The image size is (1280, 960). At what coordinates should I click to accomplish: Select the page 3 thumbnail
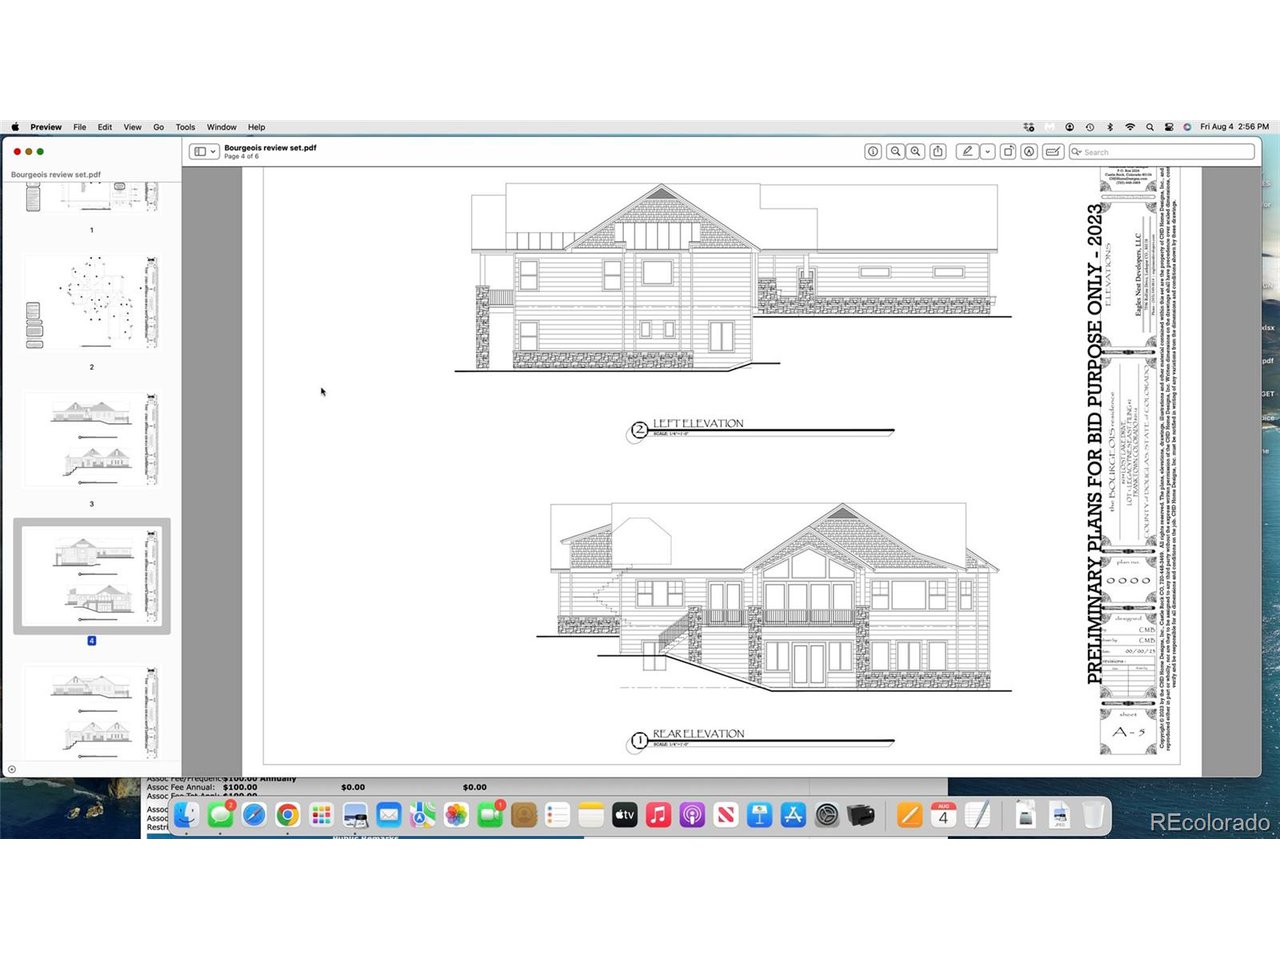(91, 438)
